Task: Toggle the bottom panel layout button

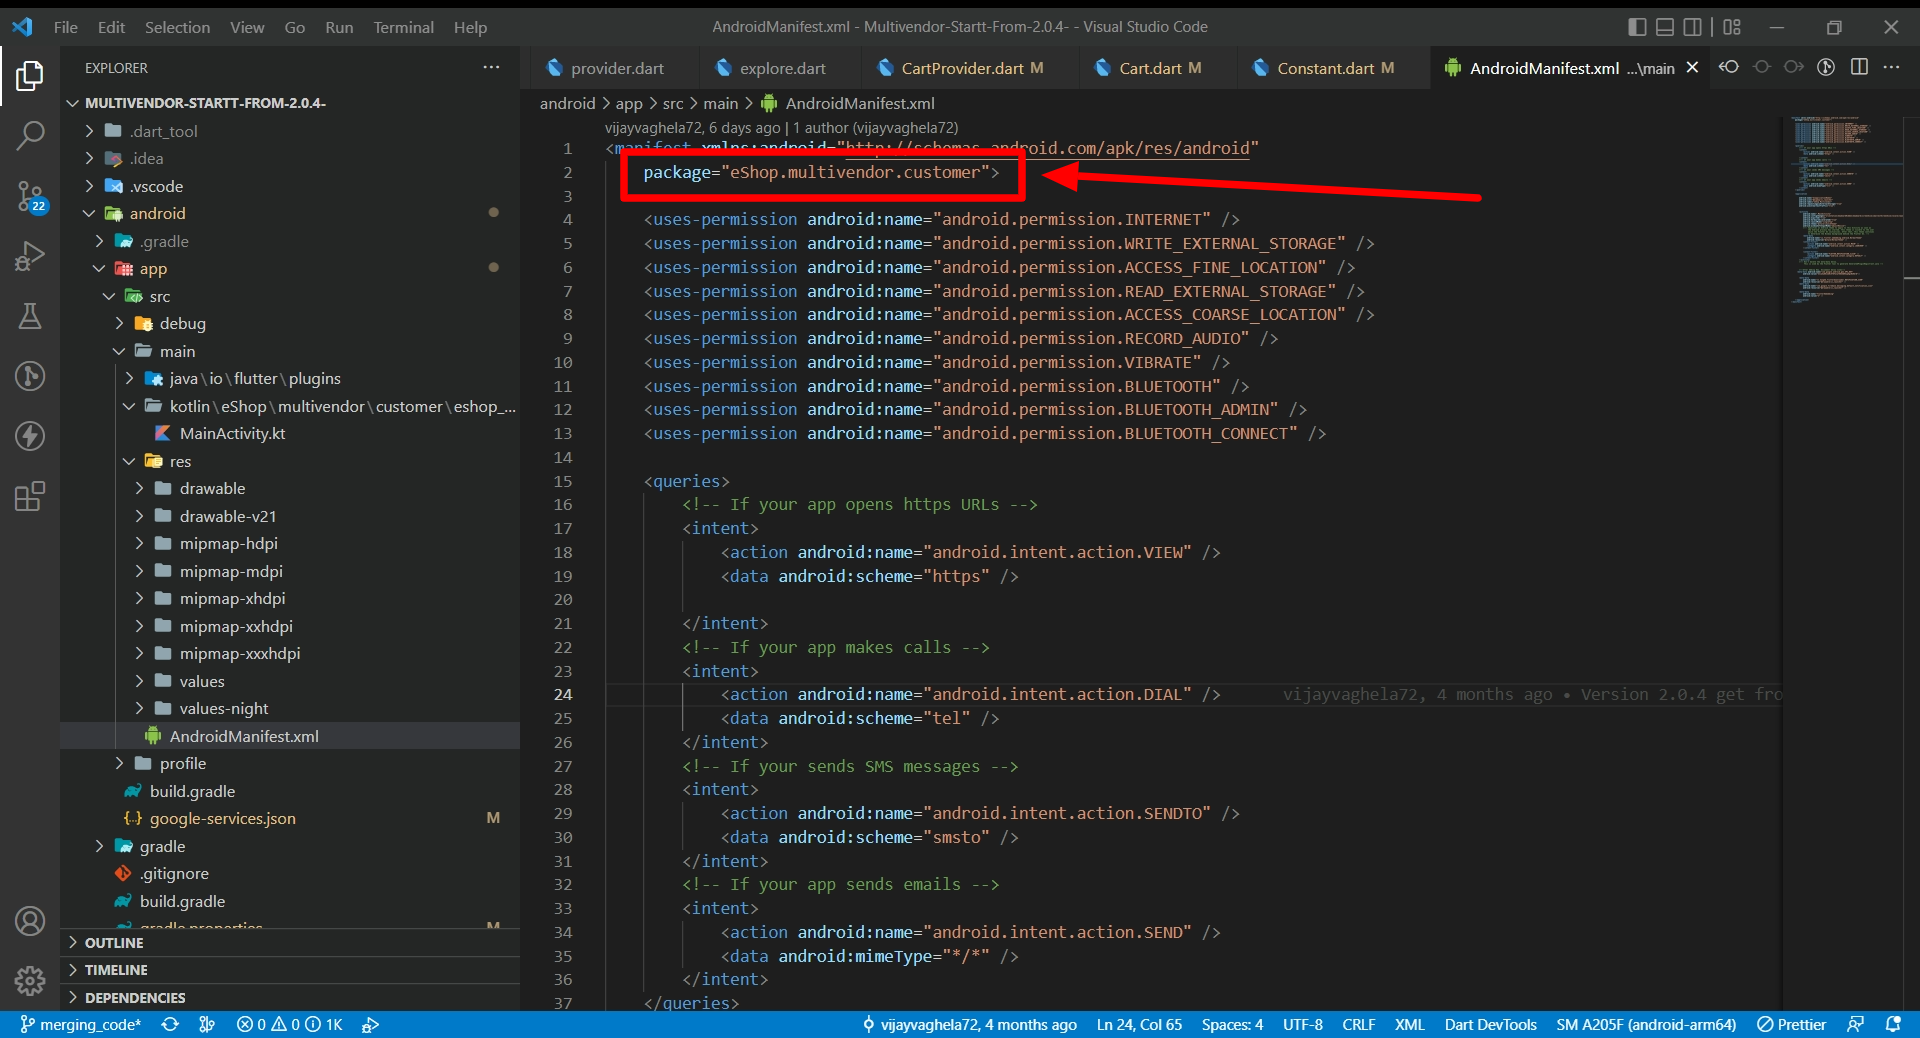Action: click(1665, 27)
